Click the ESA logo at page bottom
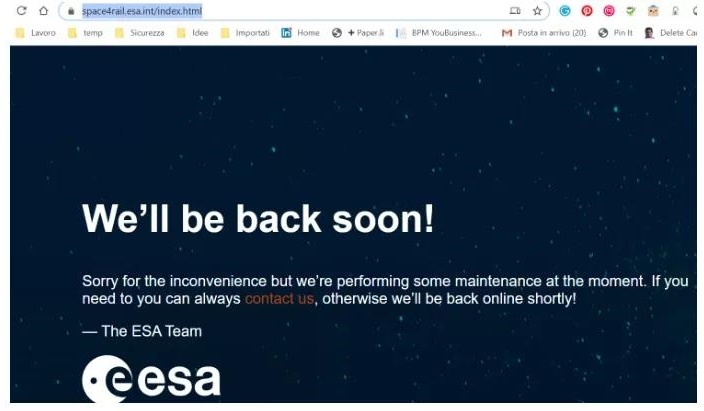The image size is (704, 411). (151, 379)
